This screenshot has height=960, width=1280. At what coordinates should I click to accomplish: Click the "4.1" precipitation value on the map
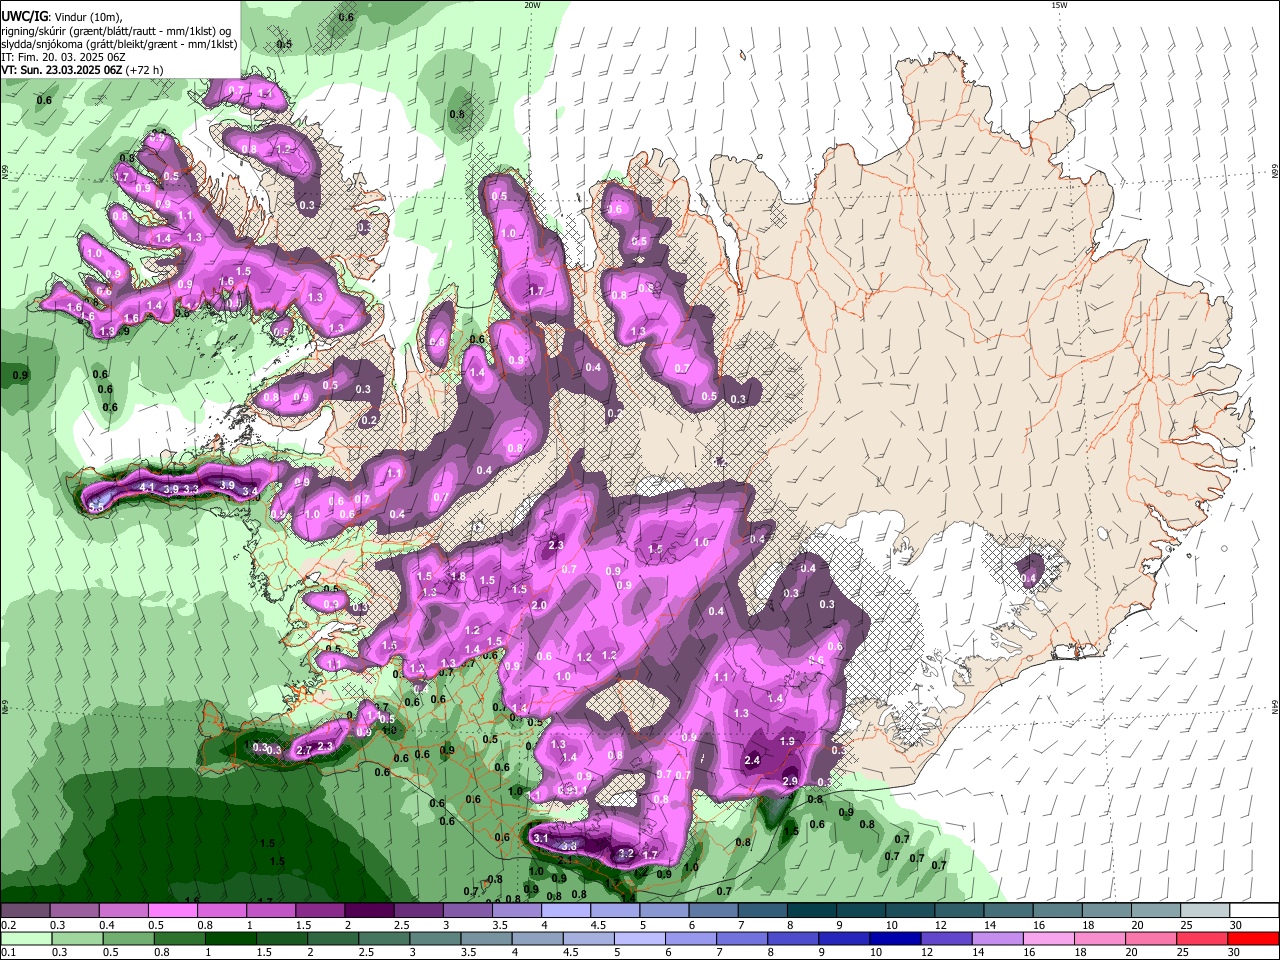(x=147, y=487)
